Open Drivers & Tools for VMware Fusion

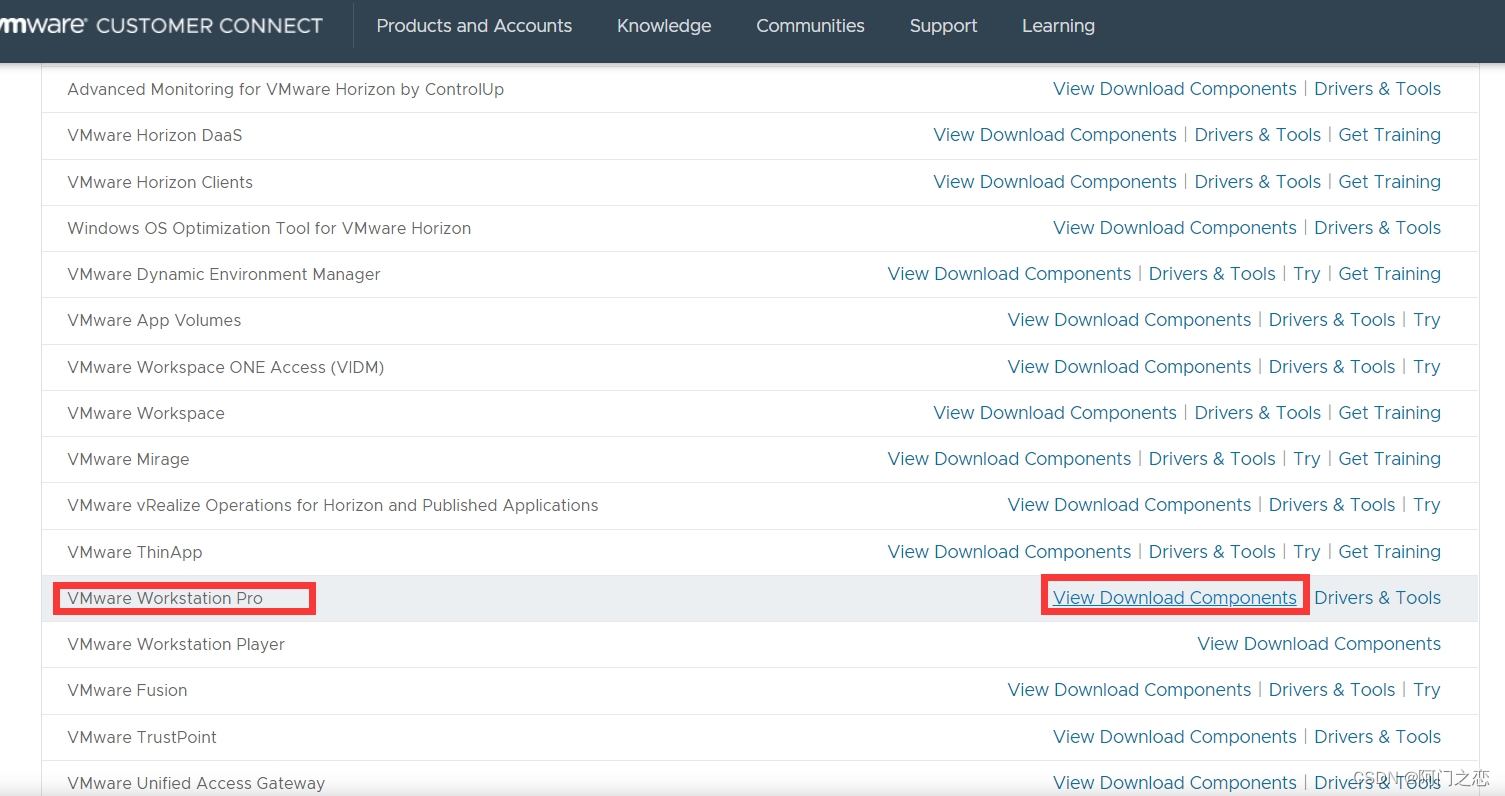click(x=1332, y=690)
